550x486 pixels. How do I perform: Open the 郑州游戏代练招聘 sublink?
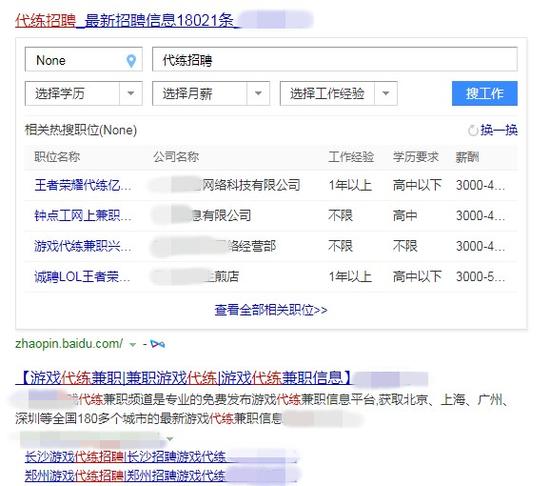(x=125, y=475)
